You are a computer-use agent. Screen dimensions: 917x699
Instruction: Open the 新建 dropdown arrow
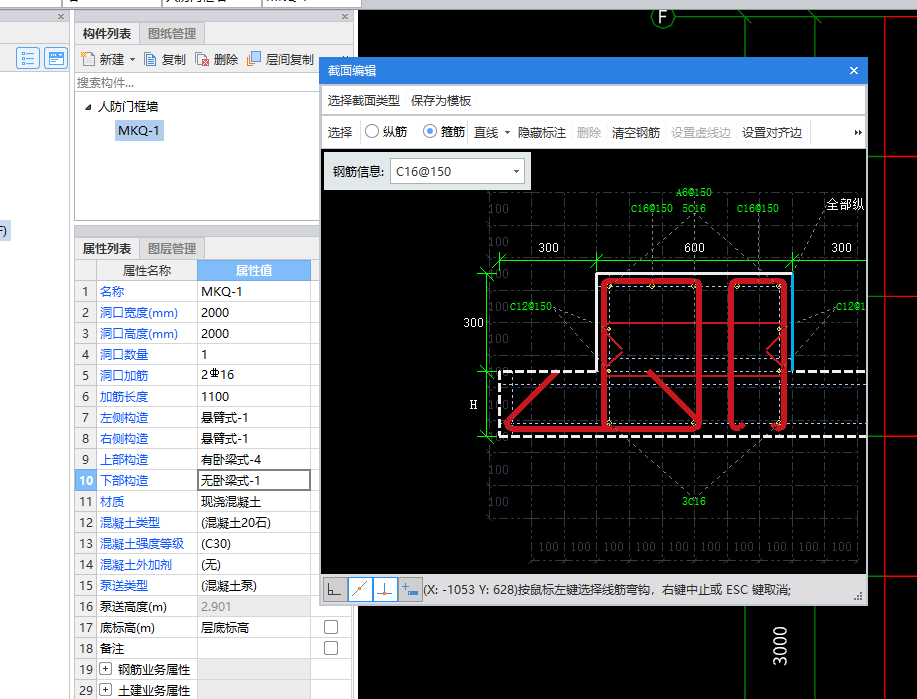pyautogui.click(x=132, y=60)
